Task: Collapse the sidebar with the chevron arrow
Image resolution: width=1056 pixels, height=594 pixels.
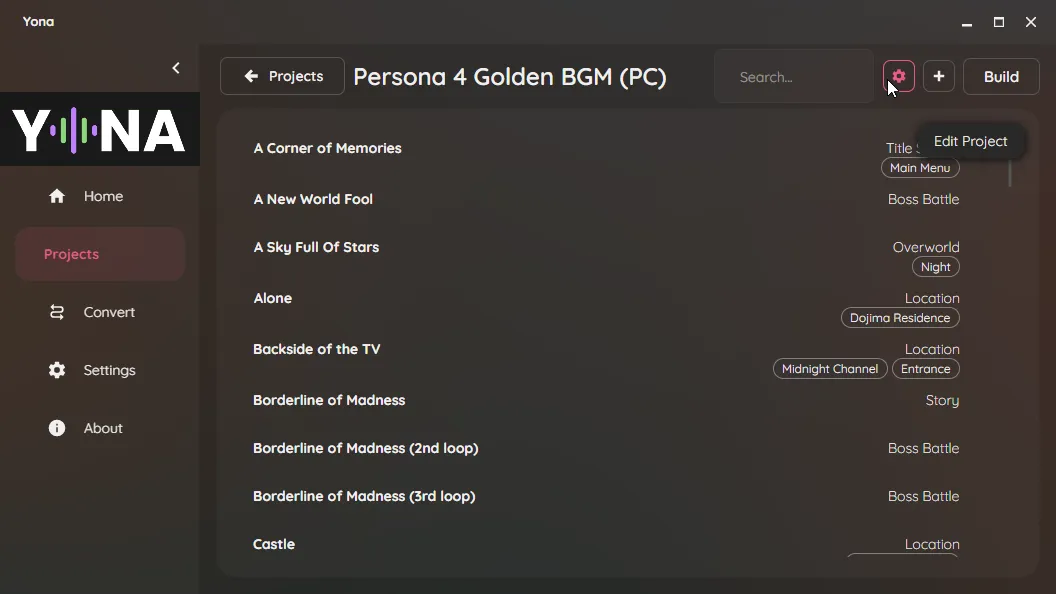Action: pos(176,68)
